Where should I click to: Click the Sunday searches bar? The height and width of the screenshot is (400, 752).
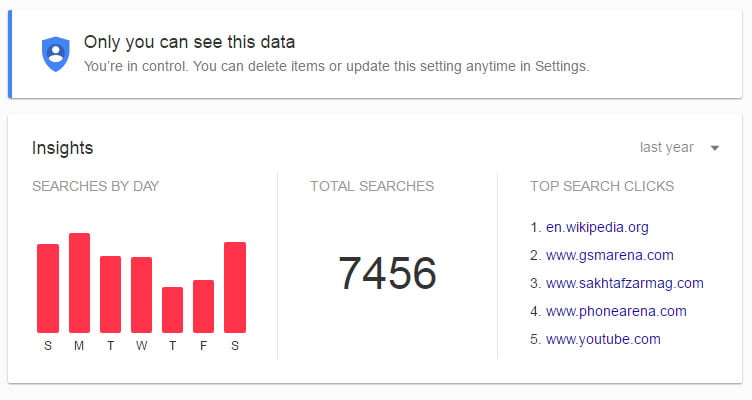(48, 288)
